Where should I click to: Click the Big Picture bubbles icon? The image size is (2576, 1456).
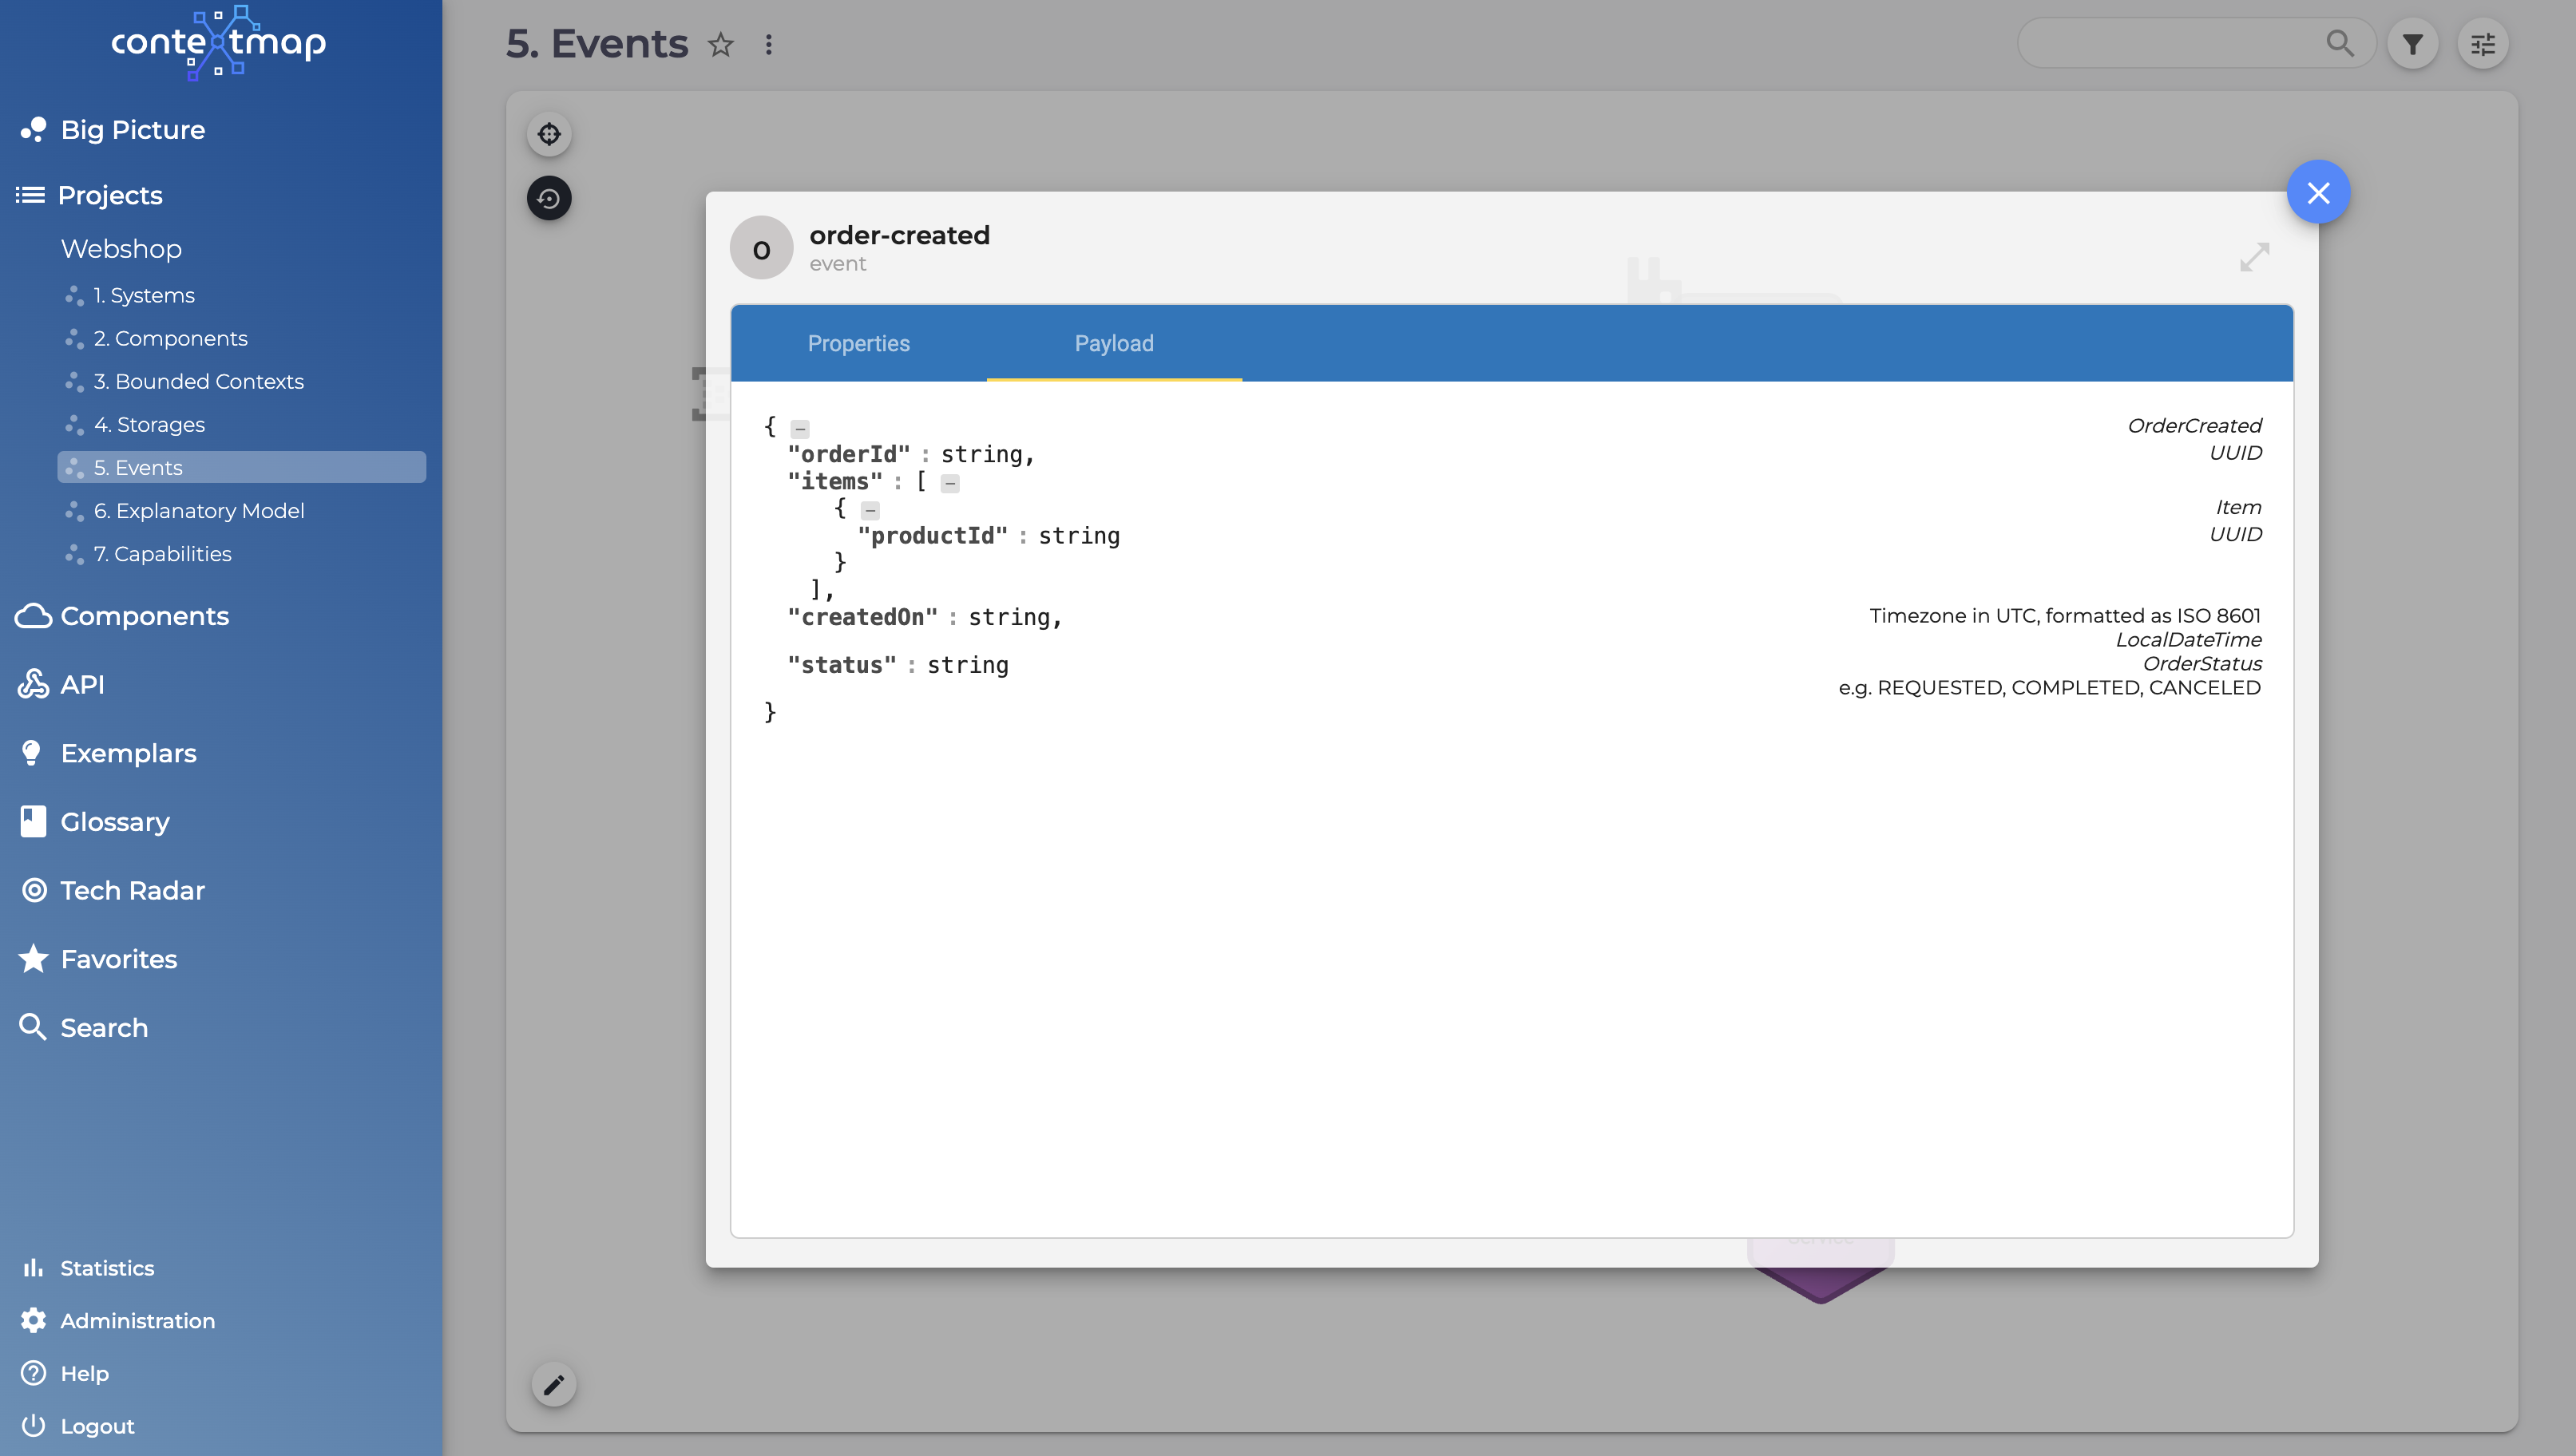click(x=33, y=130)
